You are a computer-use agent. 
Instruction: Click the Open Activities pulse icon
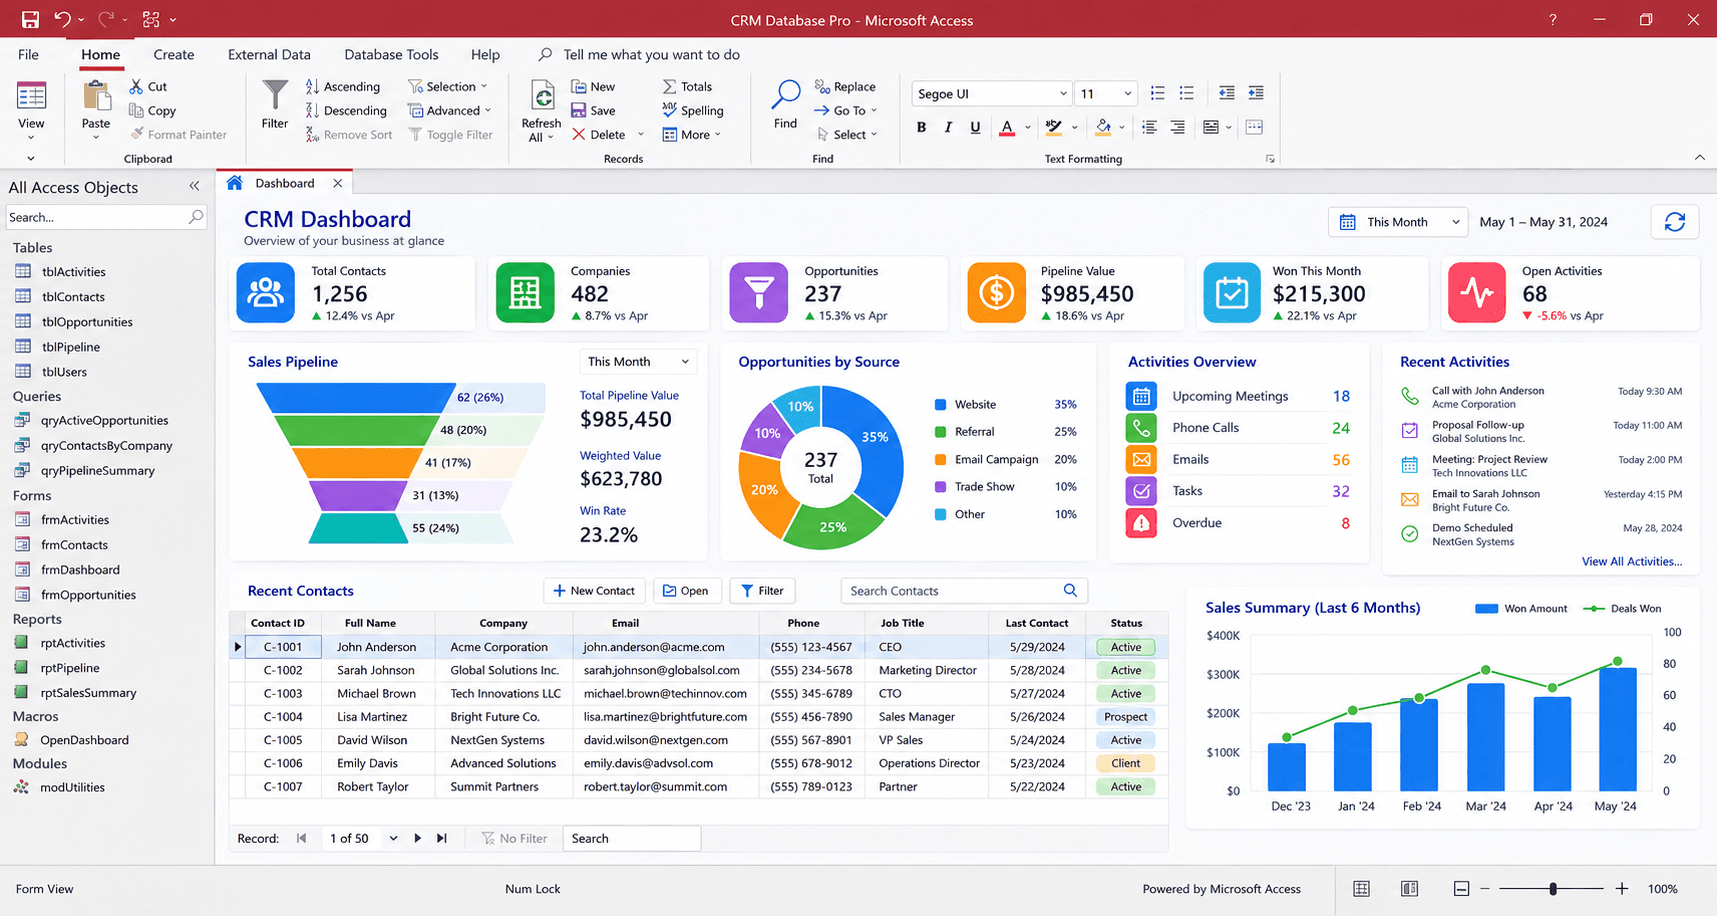click(1477, 293)
